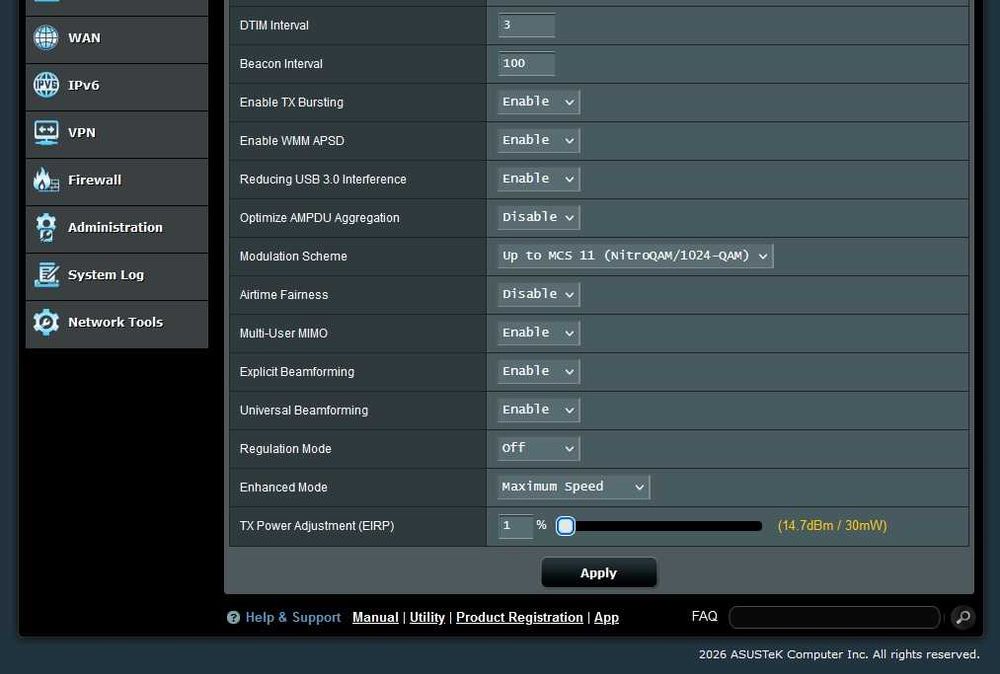
Task: Go to the VPN settings page
Action: pyautogui.click(x=117, y=135)
